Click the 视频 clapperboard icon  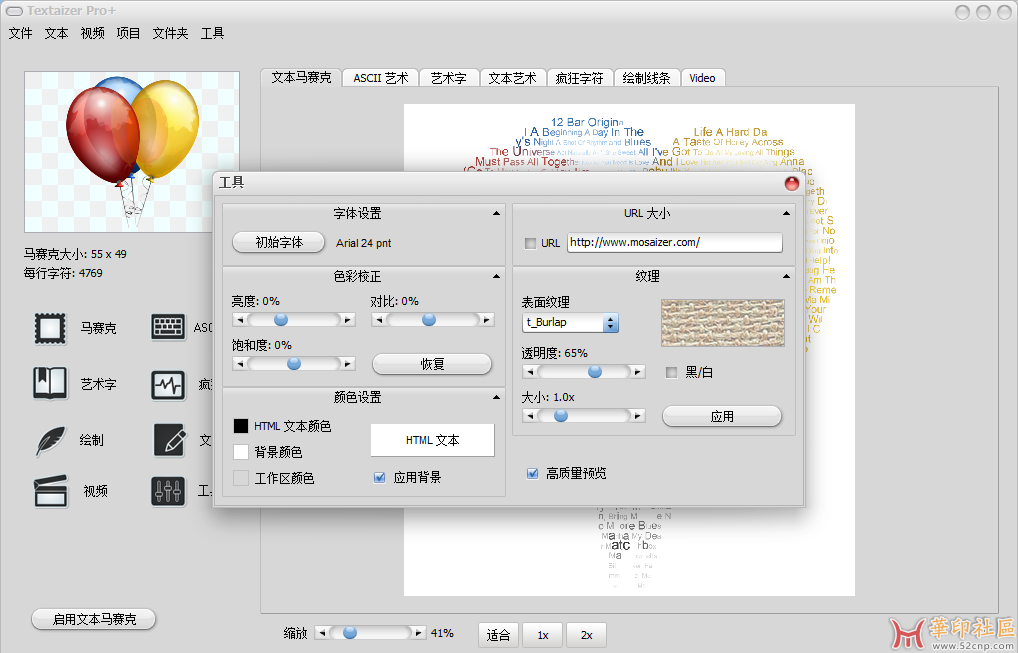click(x=49, y=491)
